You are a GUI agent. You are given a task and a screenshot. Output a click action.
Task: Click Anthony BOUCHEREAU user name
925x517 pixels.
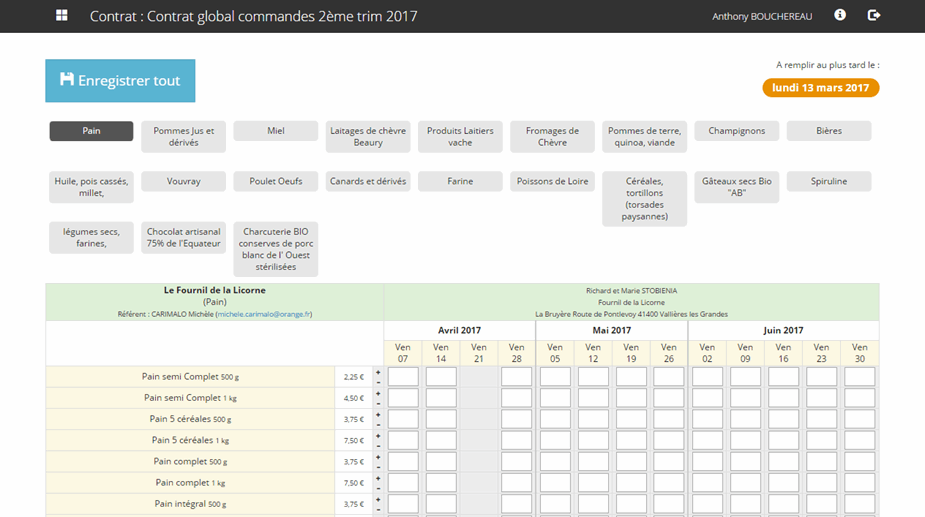(x=762, y=17)
